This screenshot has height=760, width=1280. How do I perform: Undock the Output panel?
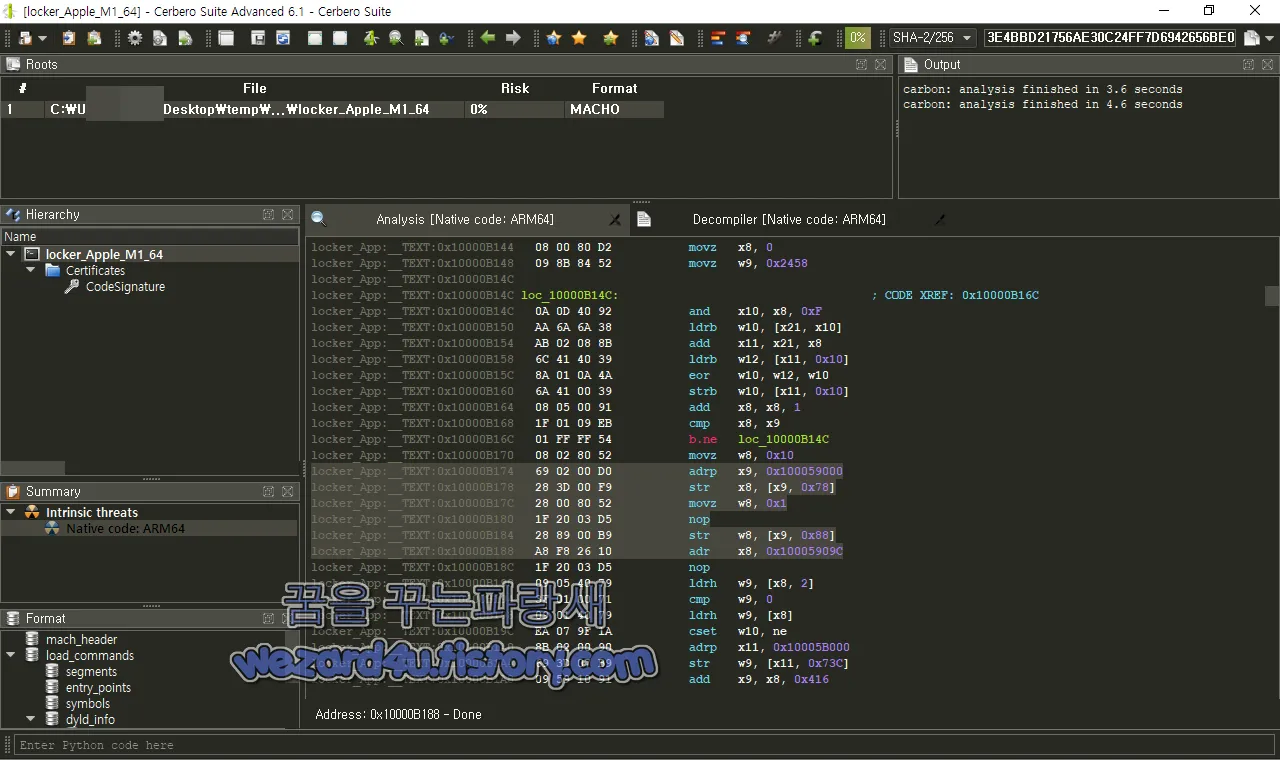pos(1248,64)
